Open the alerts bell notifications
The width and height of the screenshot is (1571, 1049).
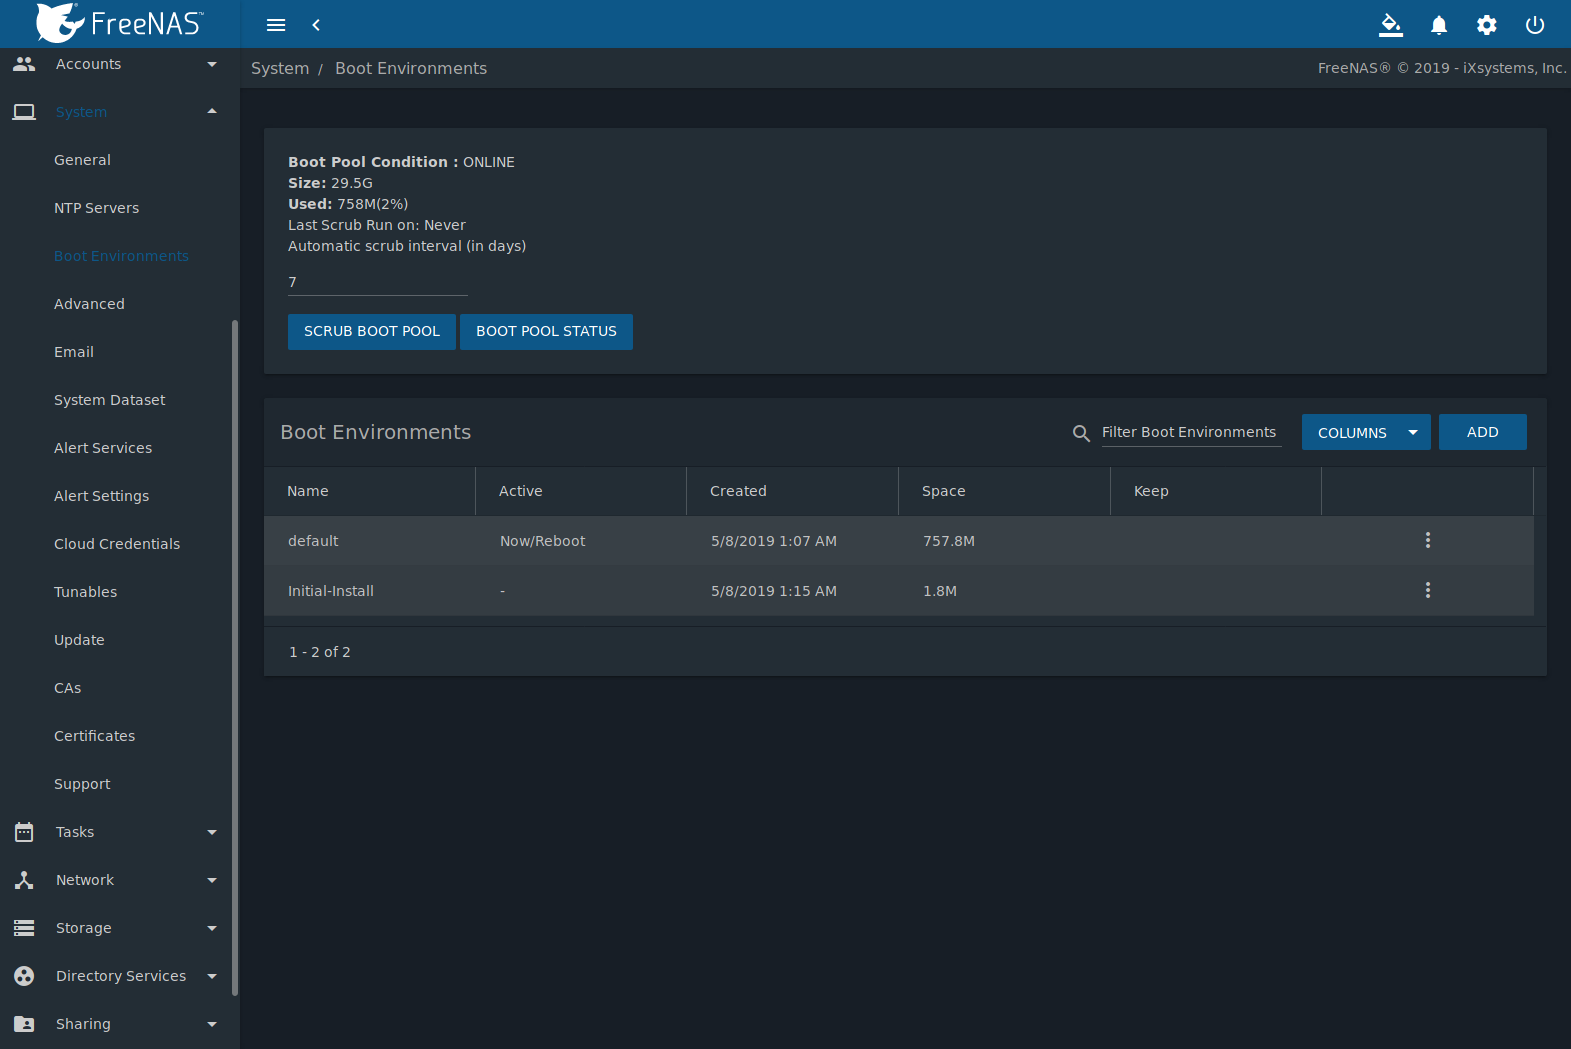(1439, 25)
